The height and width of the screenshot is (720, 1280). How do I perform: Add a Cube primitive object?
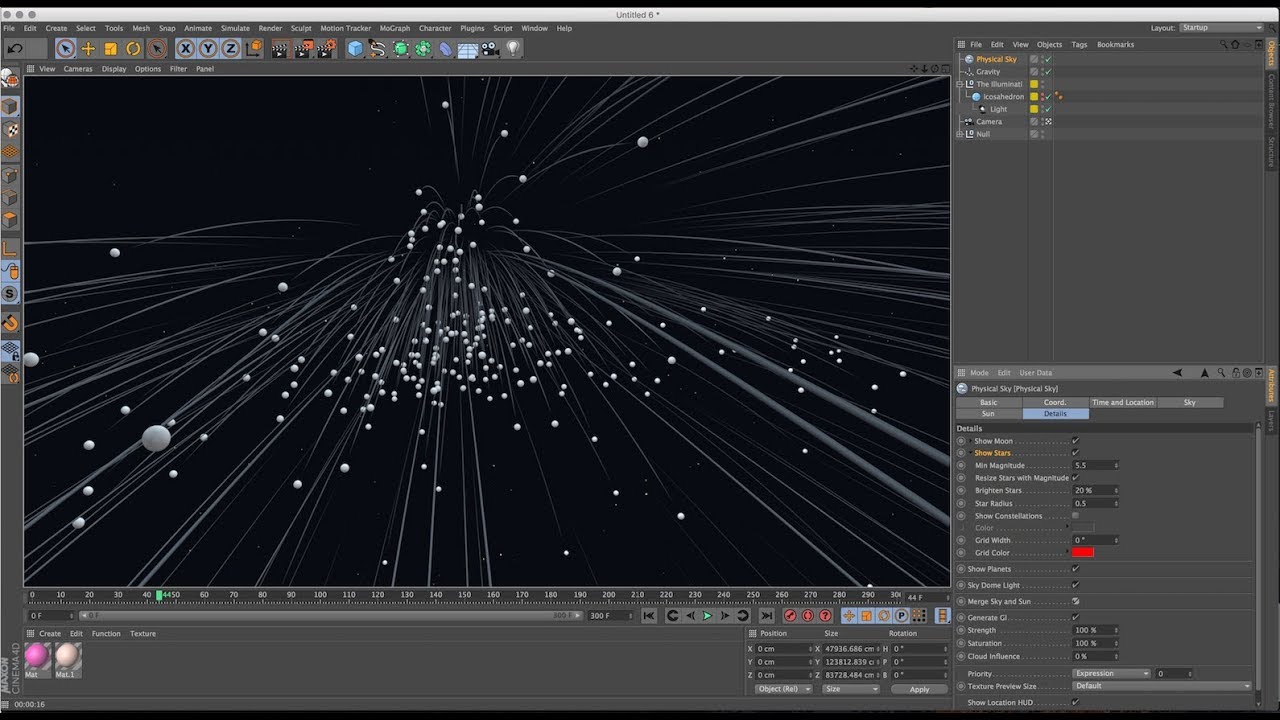(355, 48)
